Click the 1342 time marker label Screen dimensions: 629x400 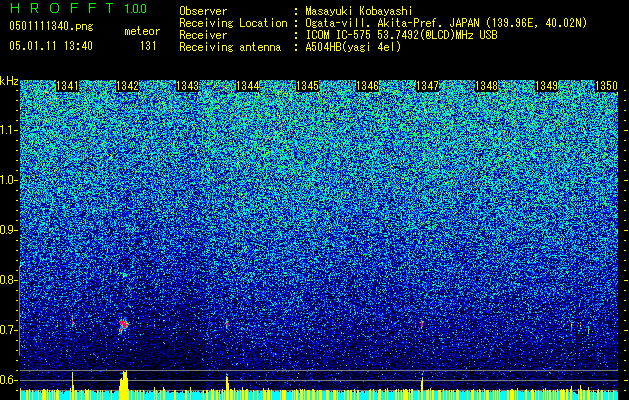pyautogui.click(x=127, y=86)
